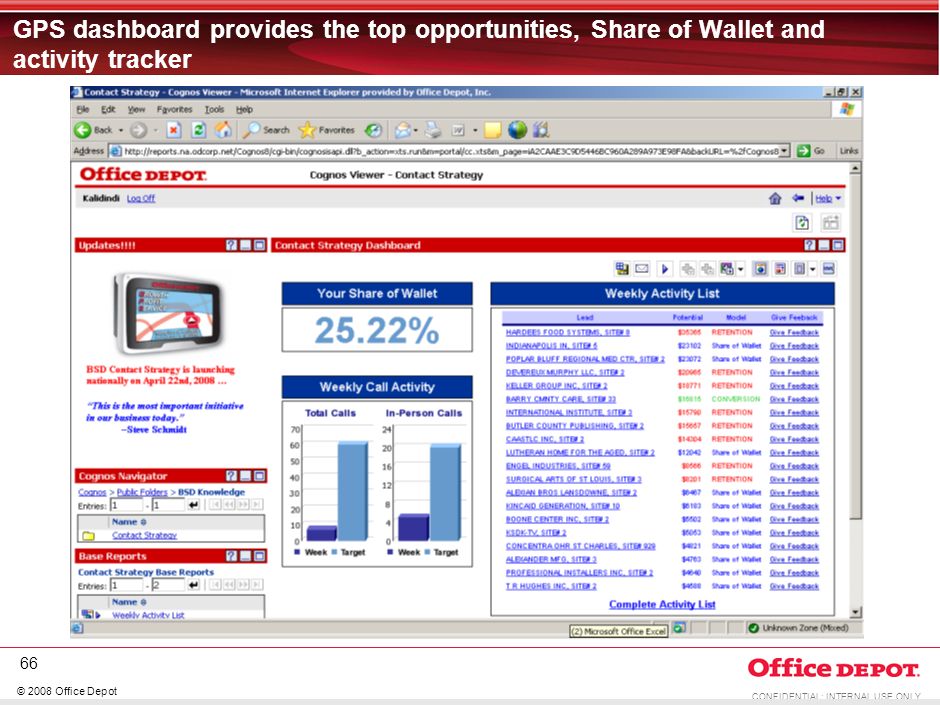Click the IE Back button
This screenshot has height=705, width=940.
pos(93,129)
